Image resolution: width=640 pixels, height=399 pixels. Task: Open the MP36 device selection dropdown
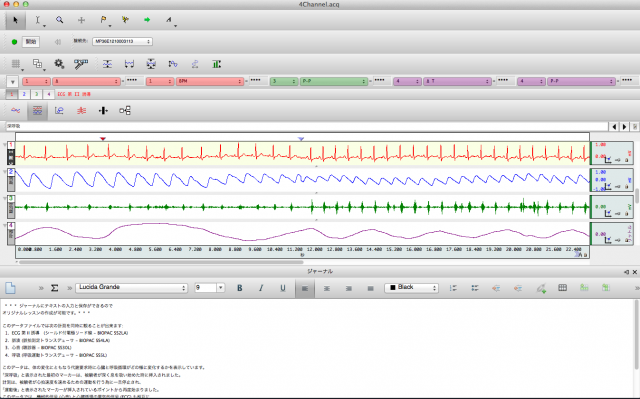coord(122,41)
